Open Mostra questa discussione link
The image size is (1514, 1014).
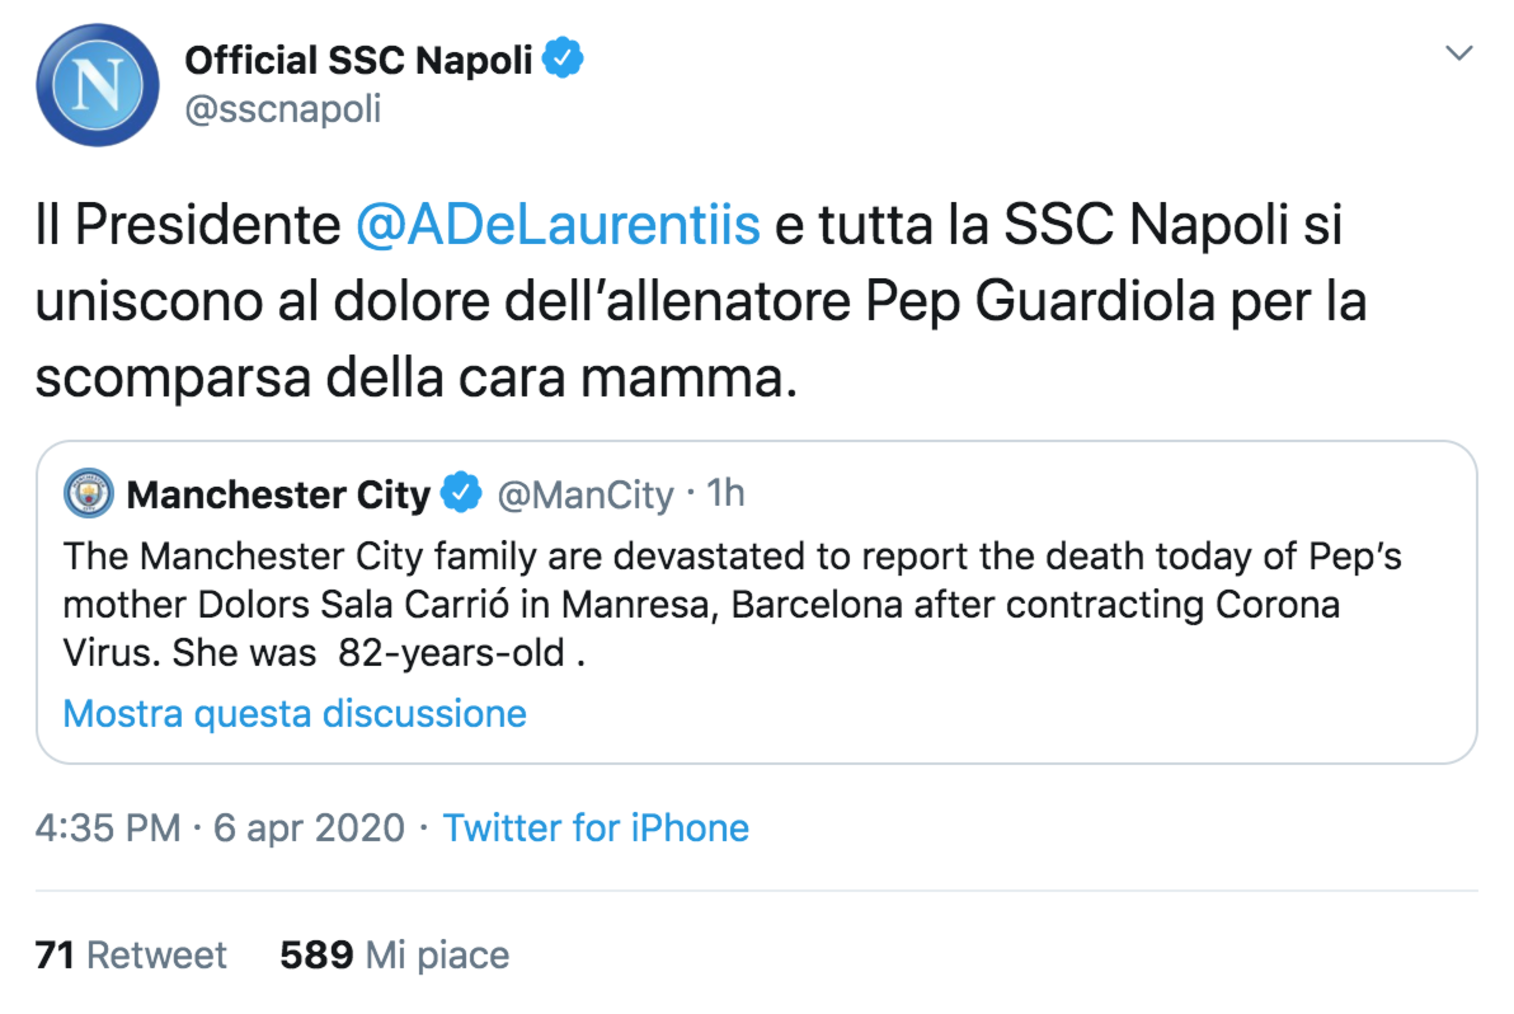pos(294,714)
